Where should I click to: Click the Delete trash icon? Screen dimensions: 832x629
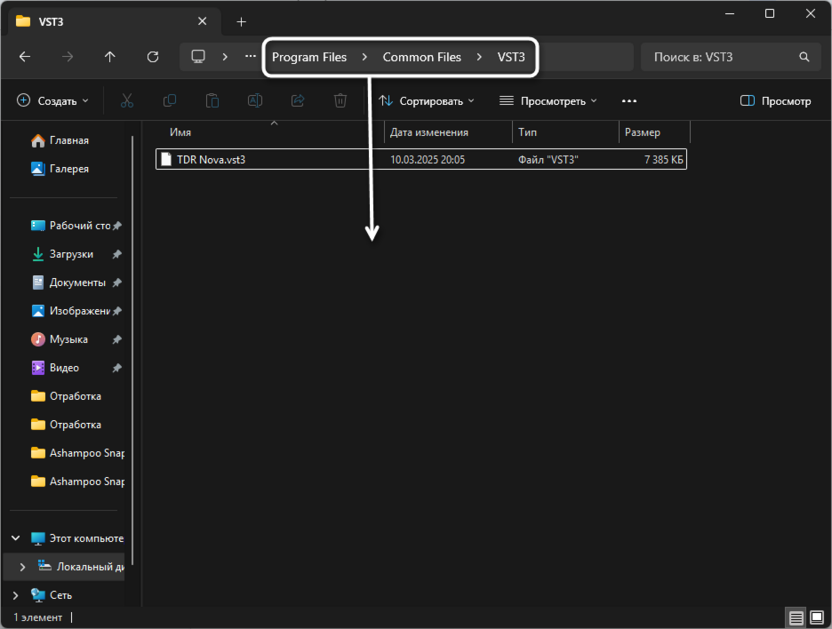pyautogui.click(x=340, y=101)
